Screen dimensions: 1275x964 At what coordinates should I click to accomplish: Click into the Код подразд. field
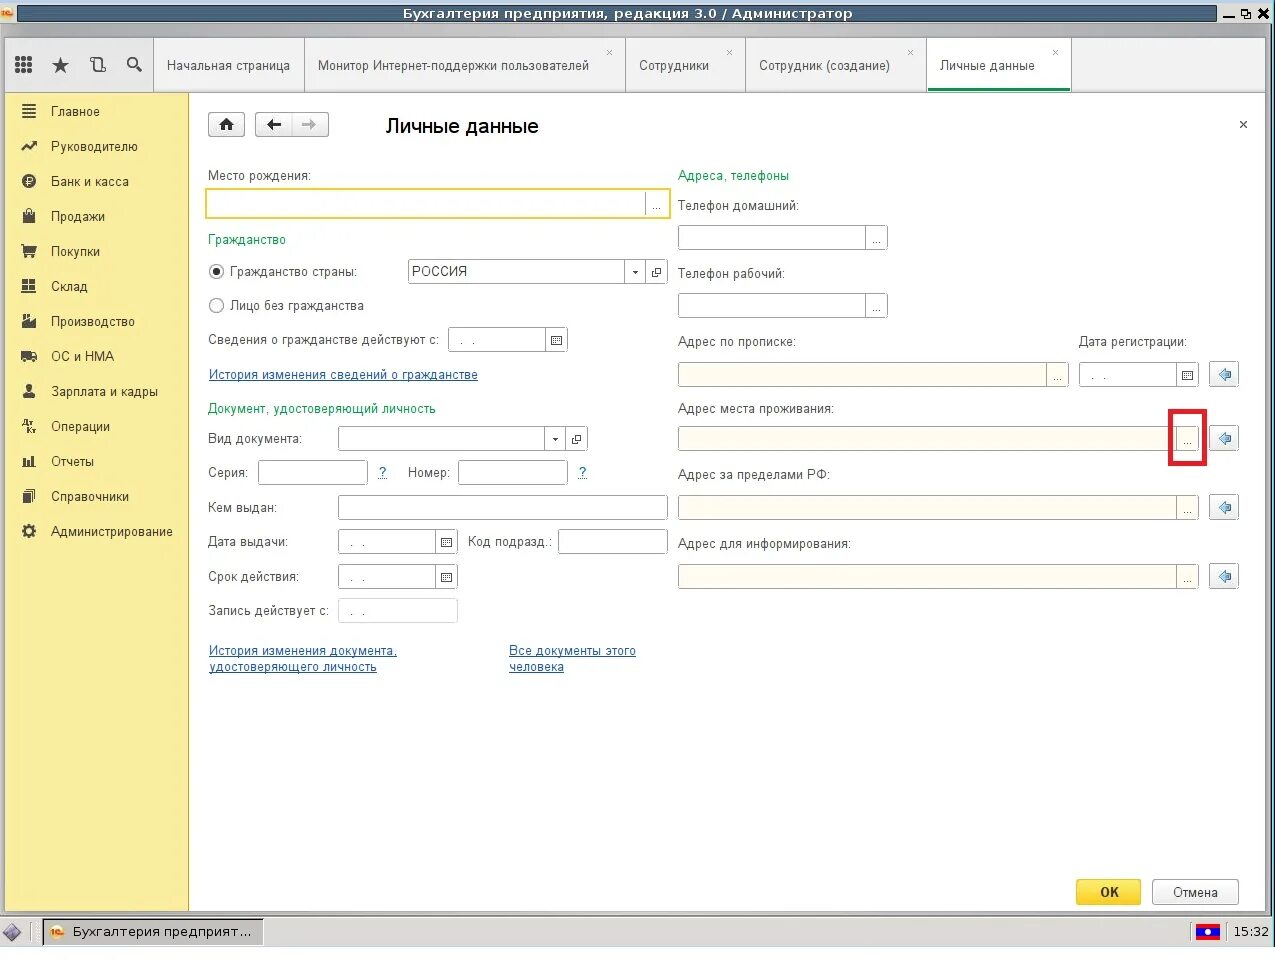613,541
